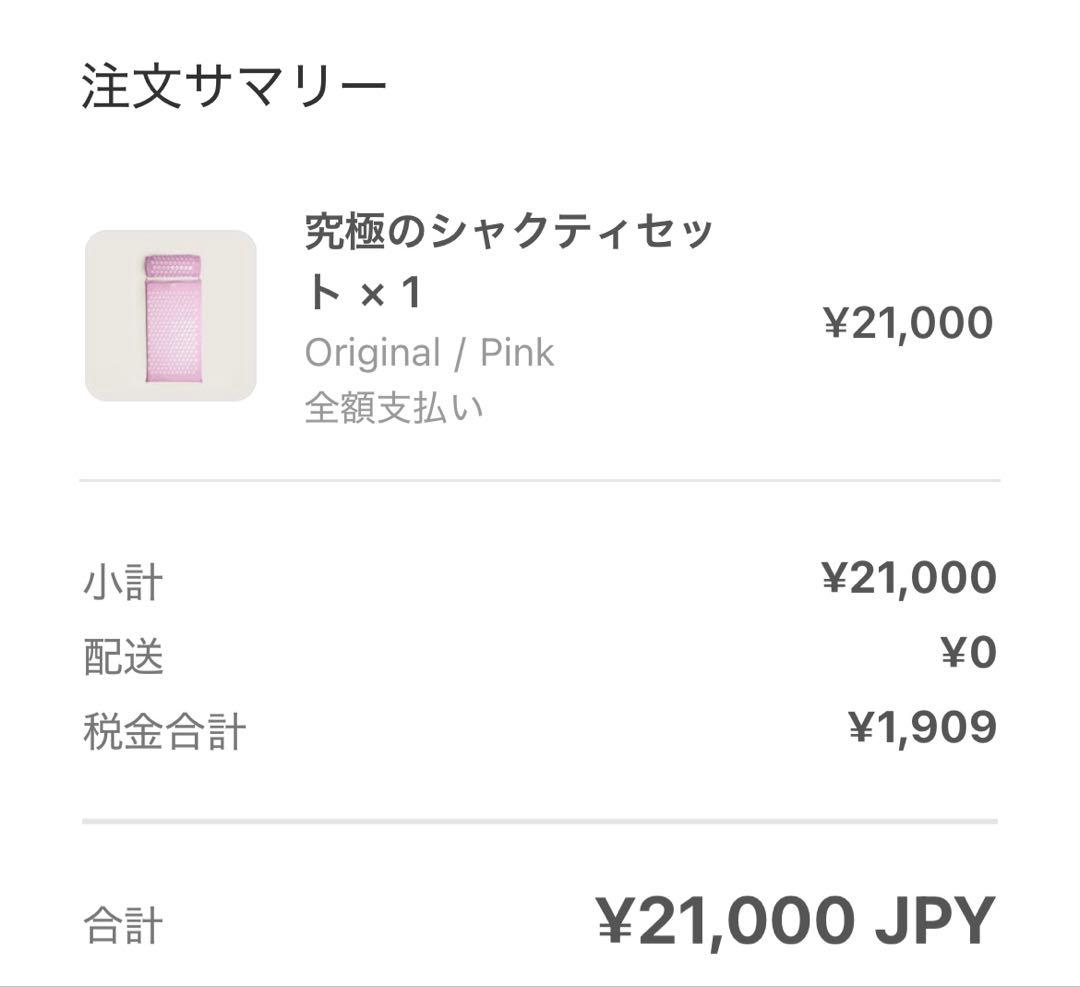Viewport: 1080px width, 987px height.
Task: Click the ¥21,000 subtotal amount
Action: (908, 578)
